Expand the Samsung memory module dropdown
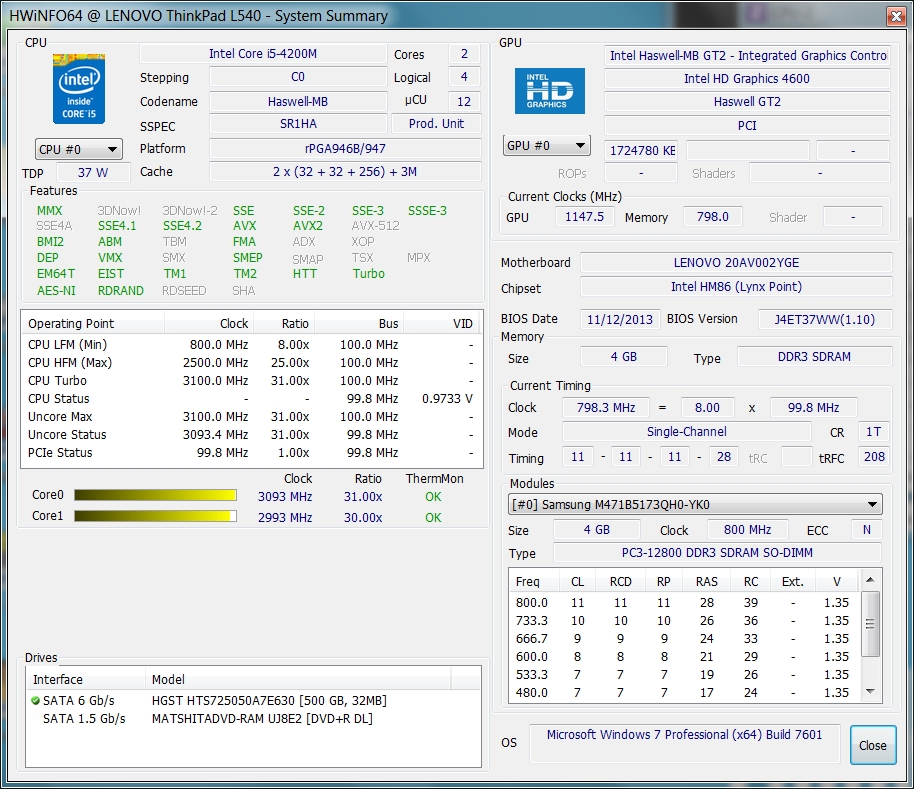The height and width of the screenshot is (789, 914). [x=872, y=505]
